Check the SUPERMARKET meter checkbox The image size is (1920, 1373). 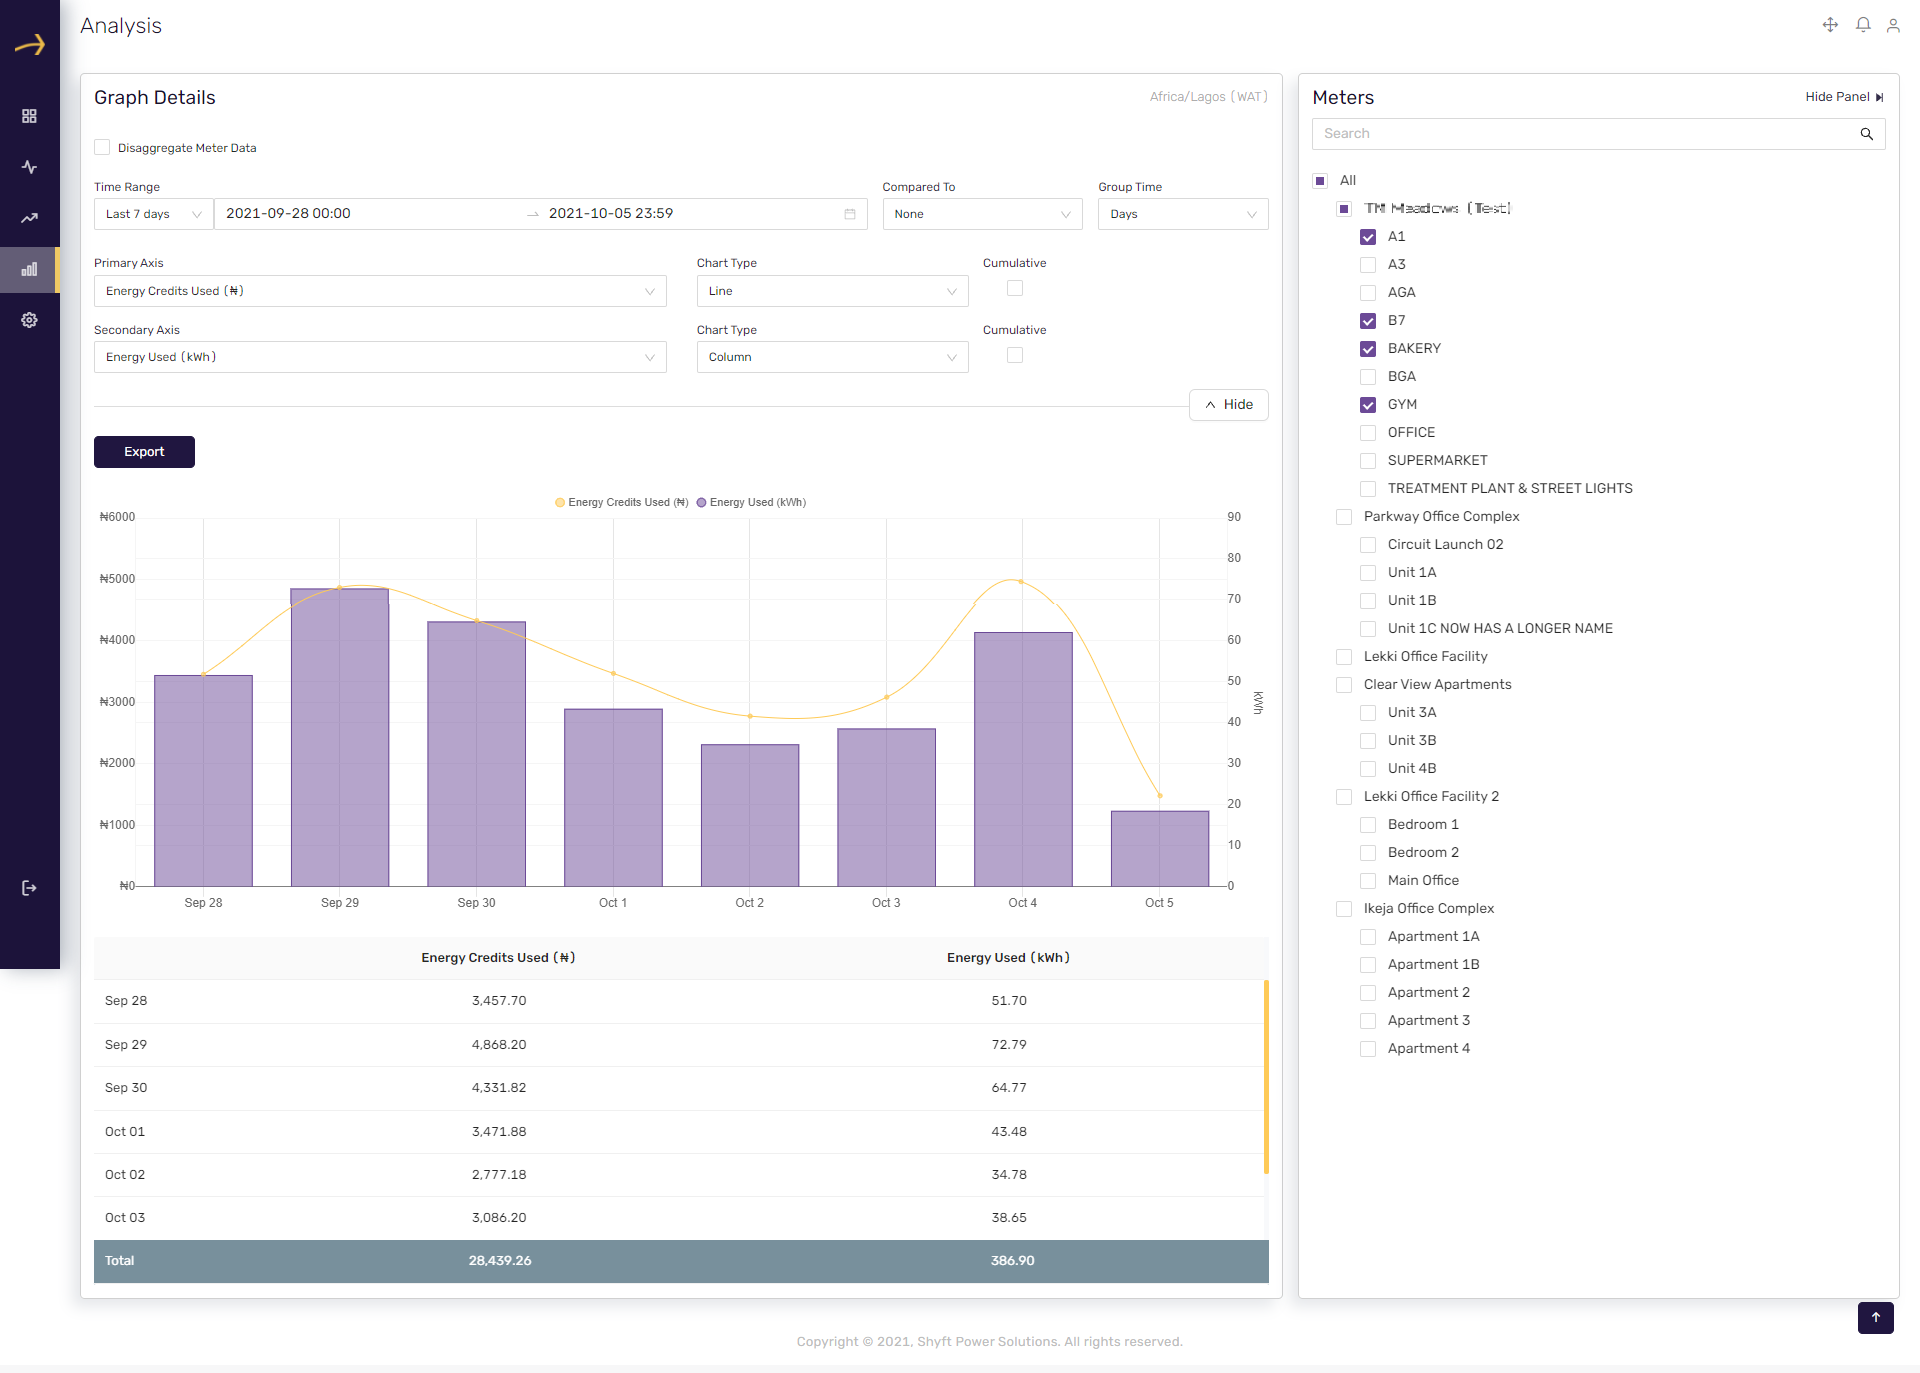pos(1368,461)
